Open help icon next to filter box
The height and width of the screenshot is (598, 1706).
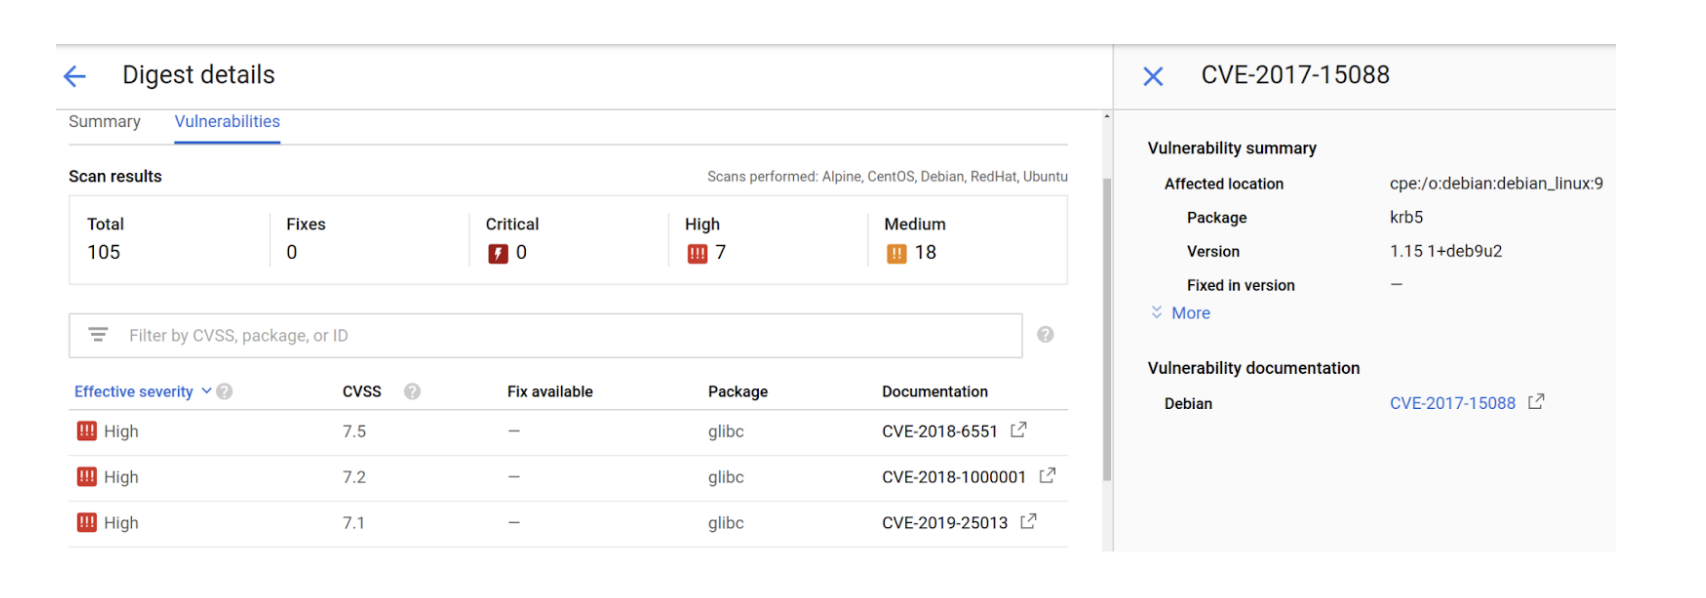click(x=1045, y=335)
